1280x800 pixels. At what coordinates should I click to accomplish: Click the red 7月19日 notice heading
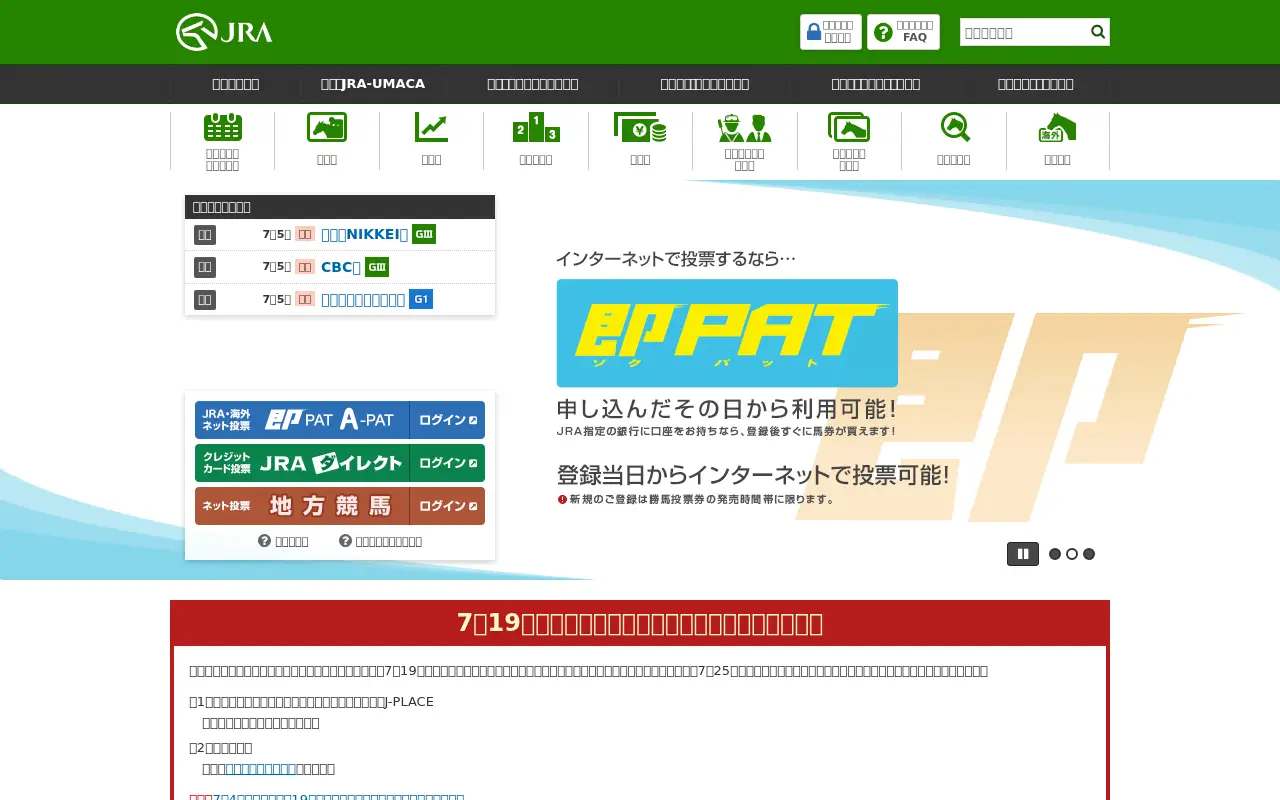pyautogui.click(x=640, y=623)
